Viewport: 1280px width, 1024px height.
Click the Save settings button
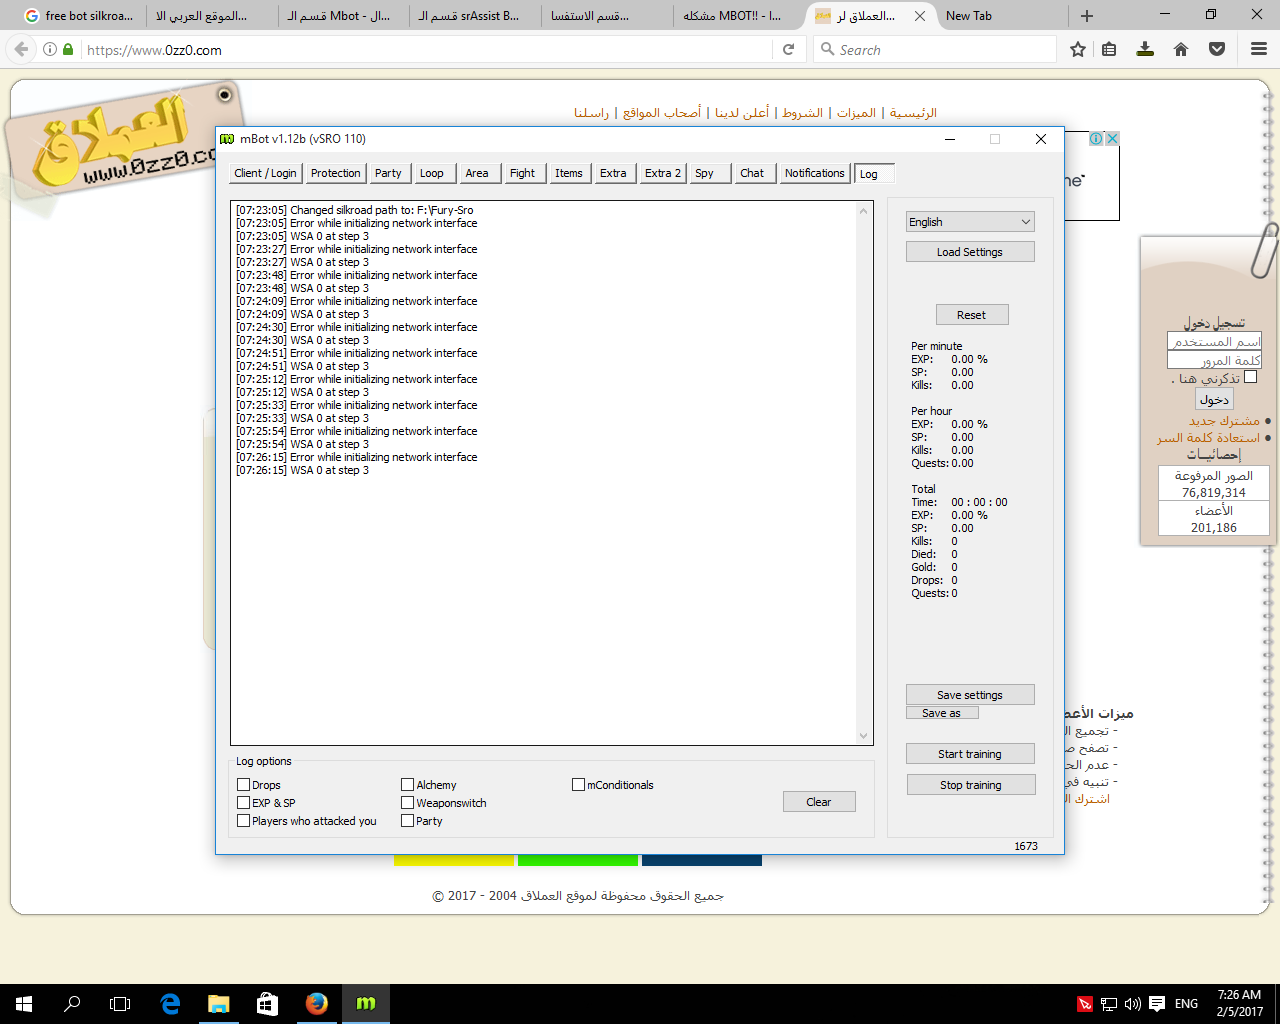[x=970, y=695]
